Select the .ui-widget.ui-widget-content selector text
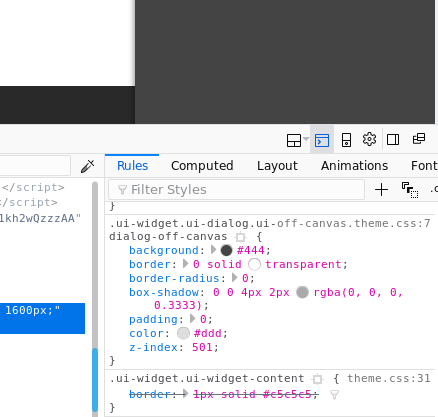The image size is (438, 417). tap(207, 378)
